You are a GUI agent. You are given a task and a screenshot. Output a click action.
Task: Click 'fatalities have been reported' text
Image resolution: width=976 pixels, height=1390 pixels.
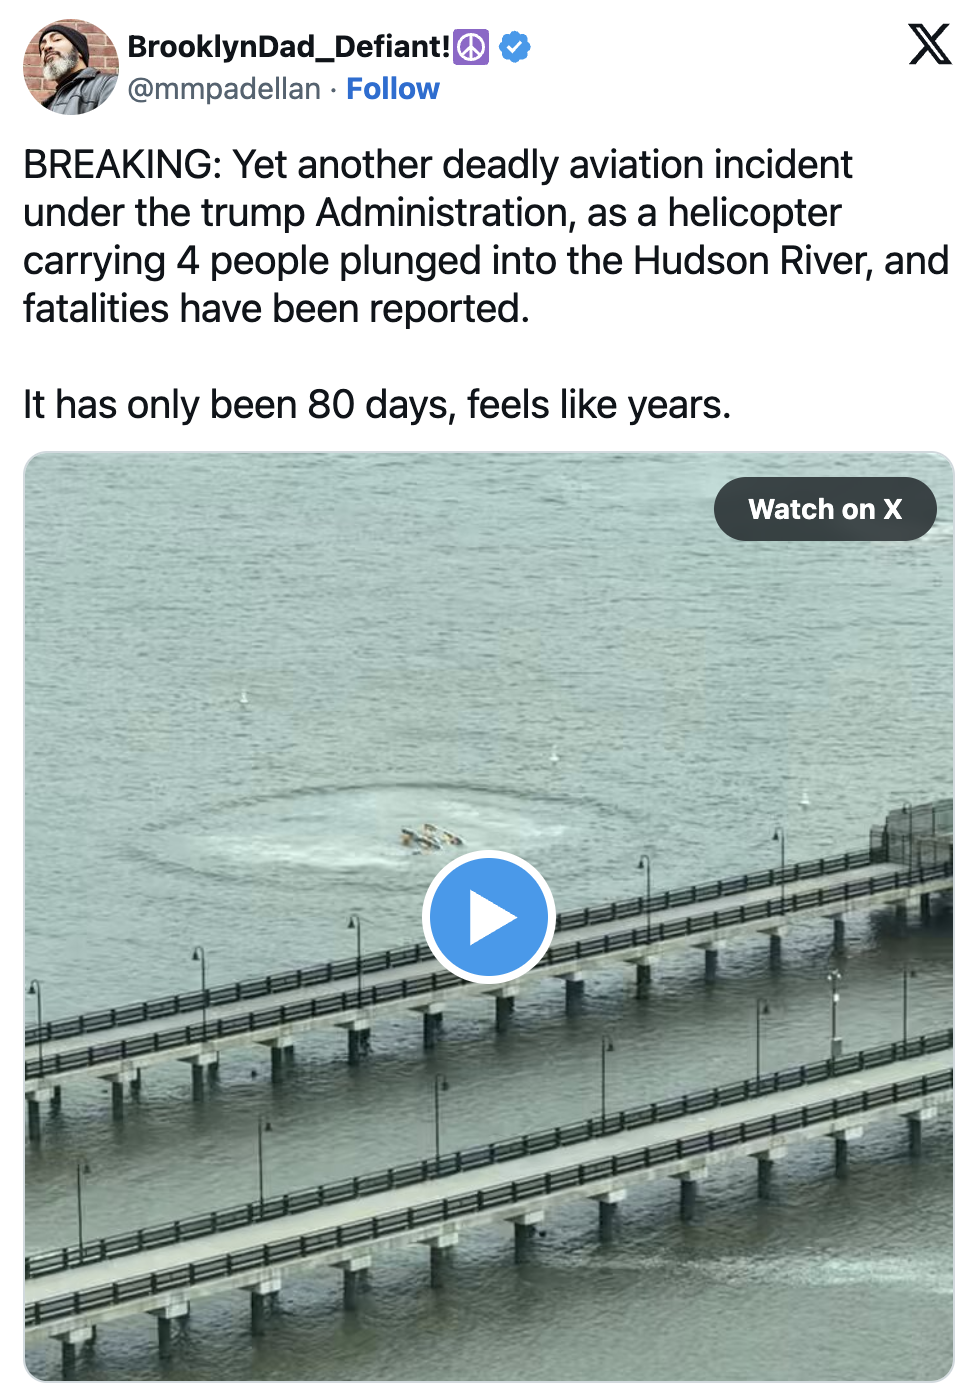[276, 309]
